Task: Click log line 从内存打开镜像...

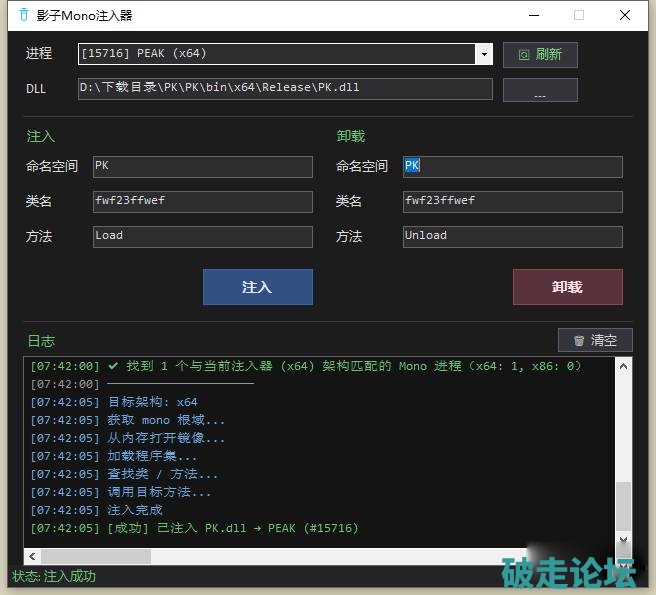Action: (127, 438)
